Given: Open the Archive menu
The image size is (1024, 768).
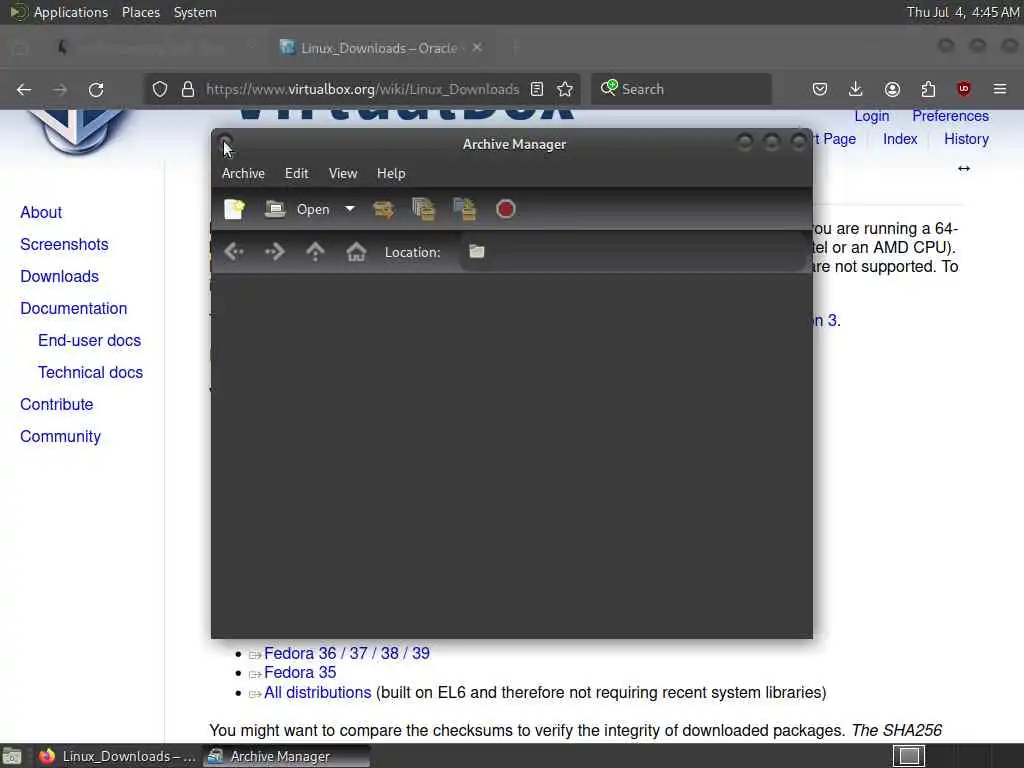Looking at the screenshot, I should coord(243,173).
